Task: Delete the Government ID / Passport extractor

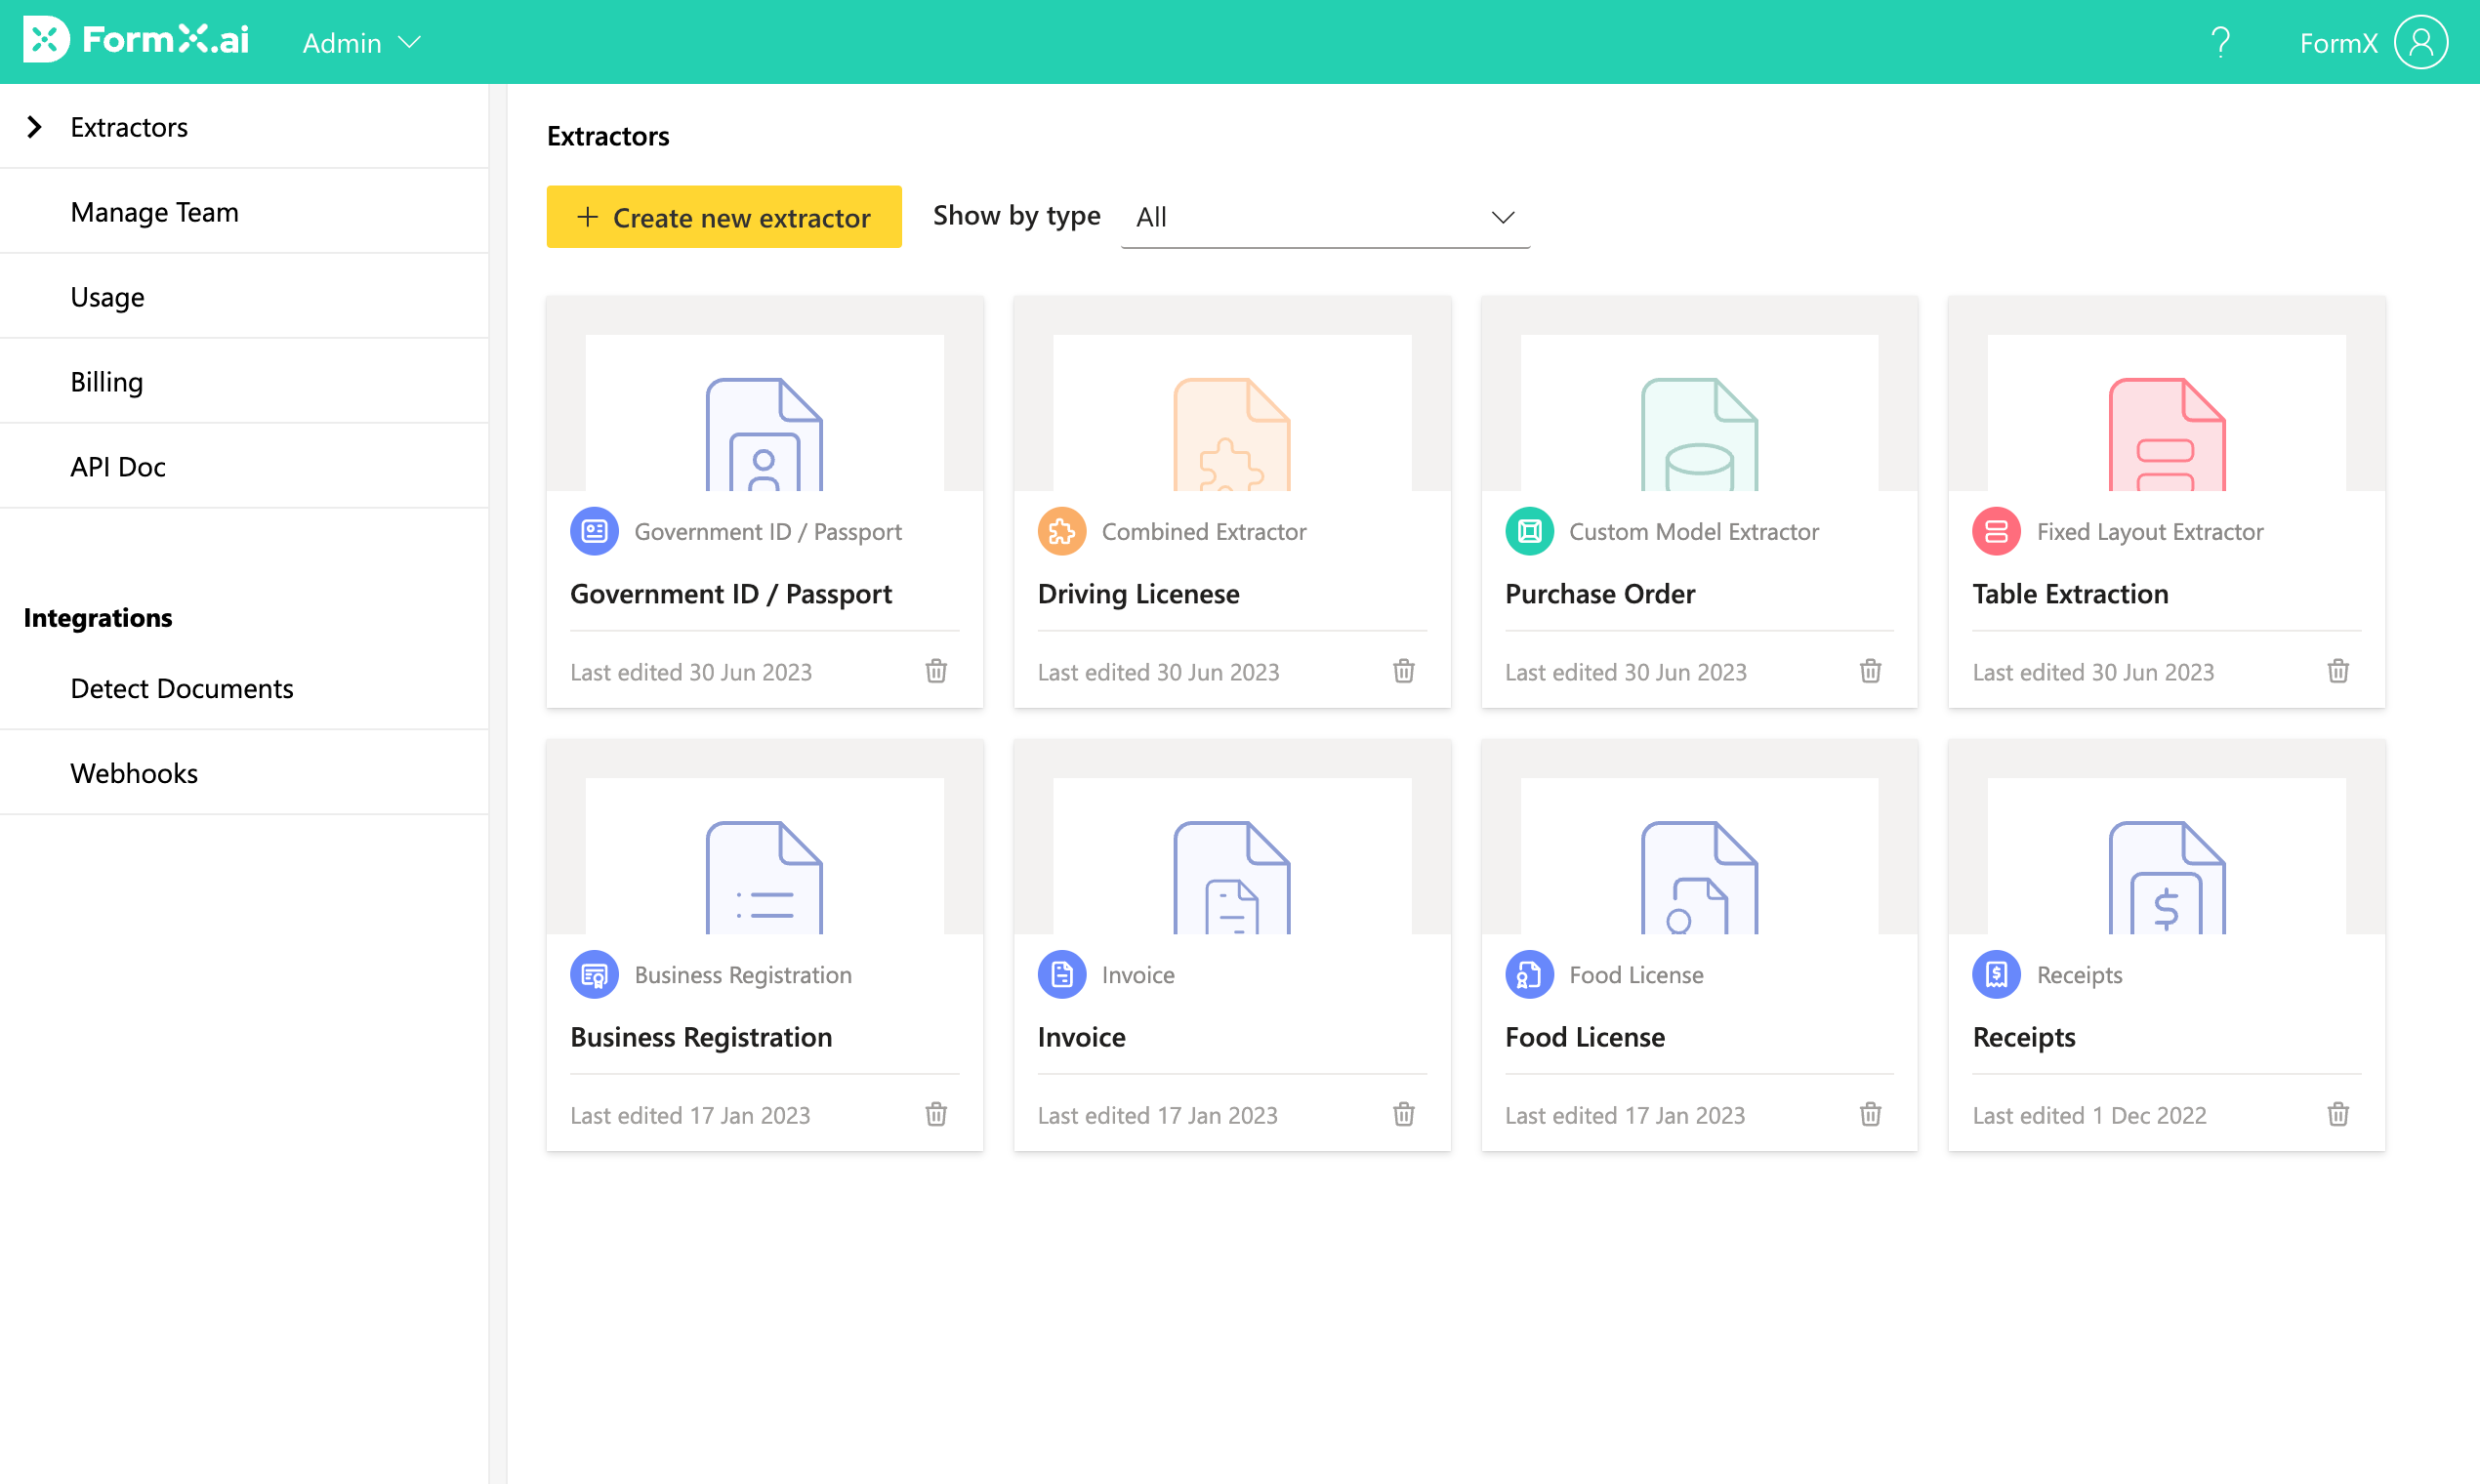Action: [935, 671]
